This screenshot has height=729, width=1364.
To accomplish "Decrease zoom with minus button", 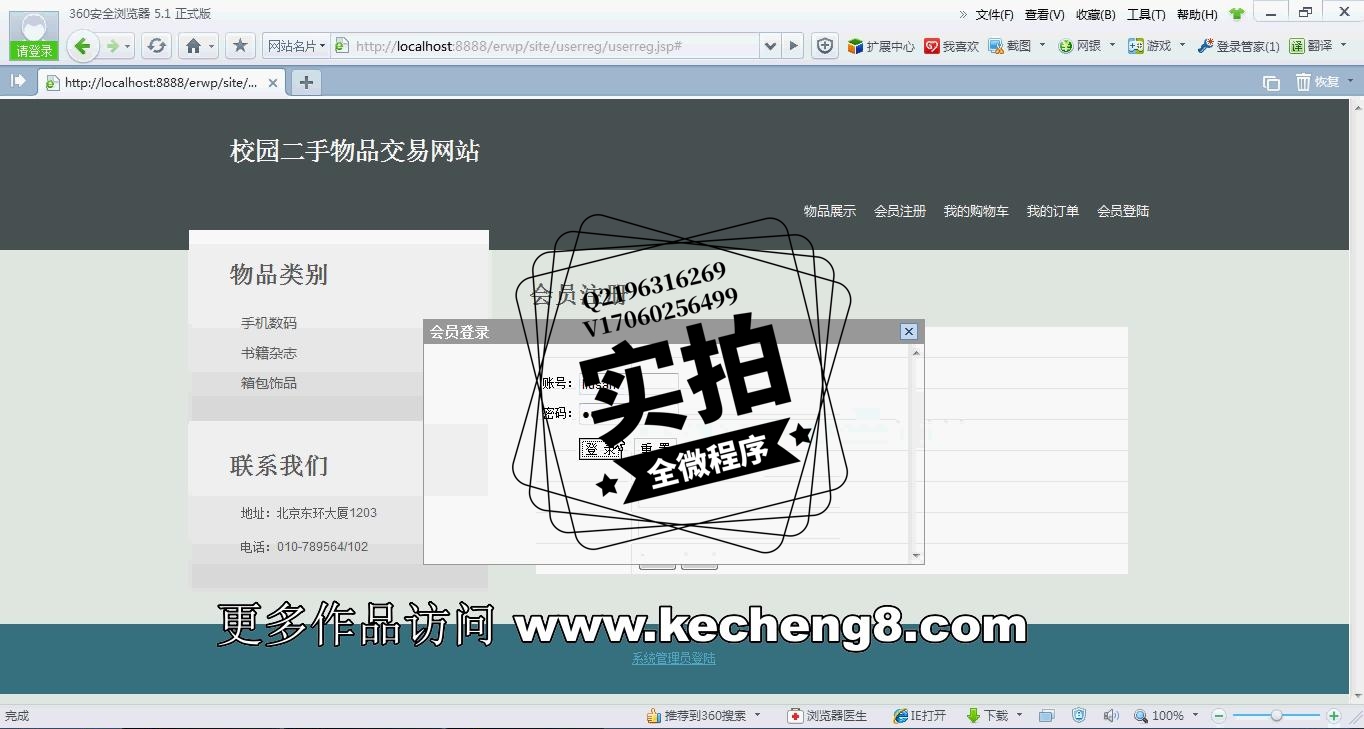I will pos(1219,716).
